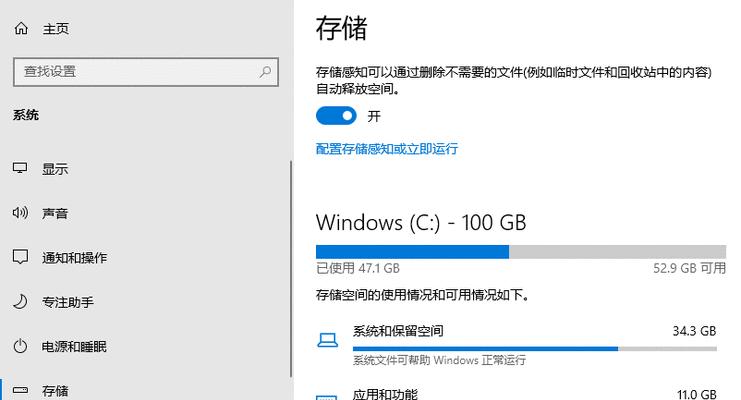Viewport: 741px width, 400px height.
Task: Click the 电源和睡眠 power icon
Action: click(x=20, y=346)
